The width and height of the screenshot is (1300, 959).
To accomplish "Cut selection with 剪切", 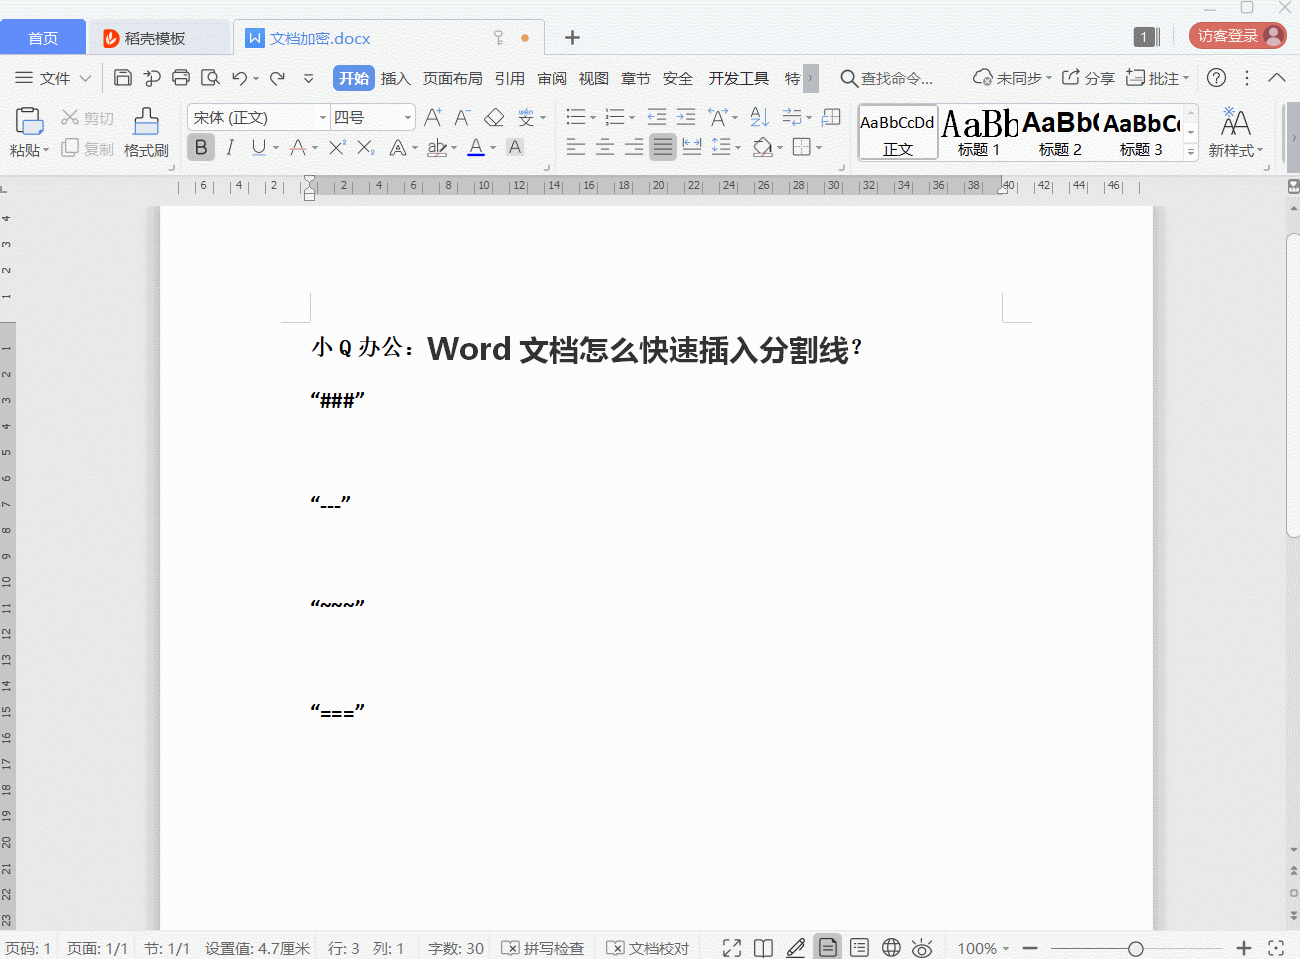I will click(87, 118).
